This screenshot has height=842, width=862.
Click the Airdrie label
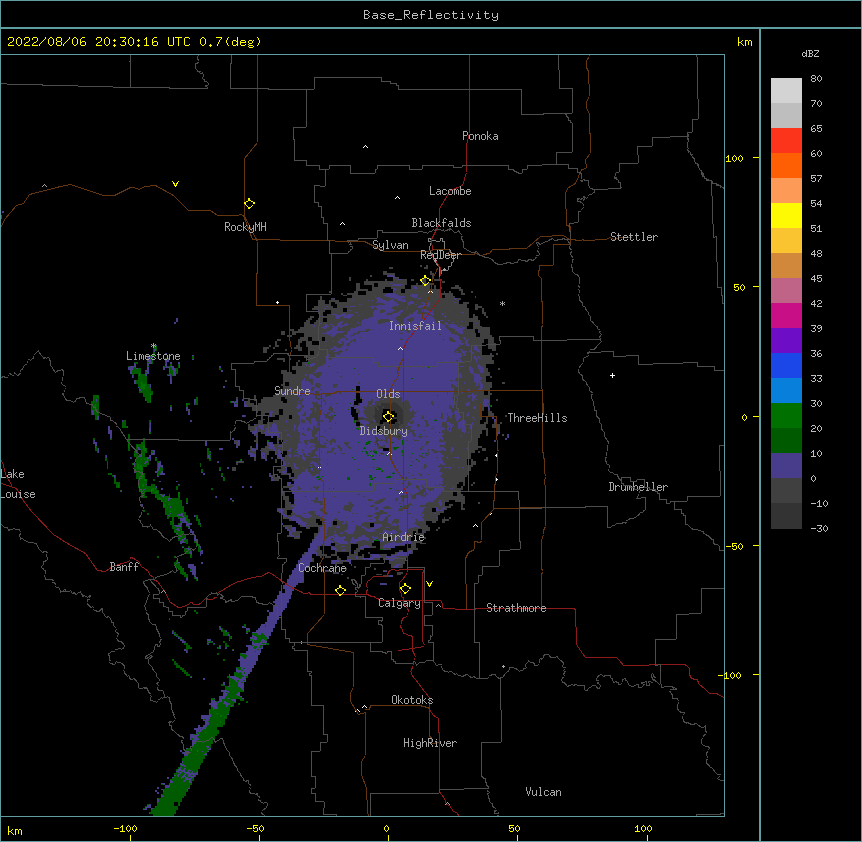pos(404,537)
